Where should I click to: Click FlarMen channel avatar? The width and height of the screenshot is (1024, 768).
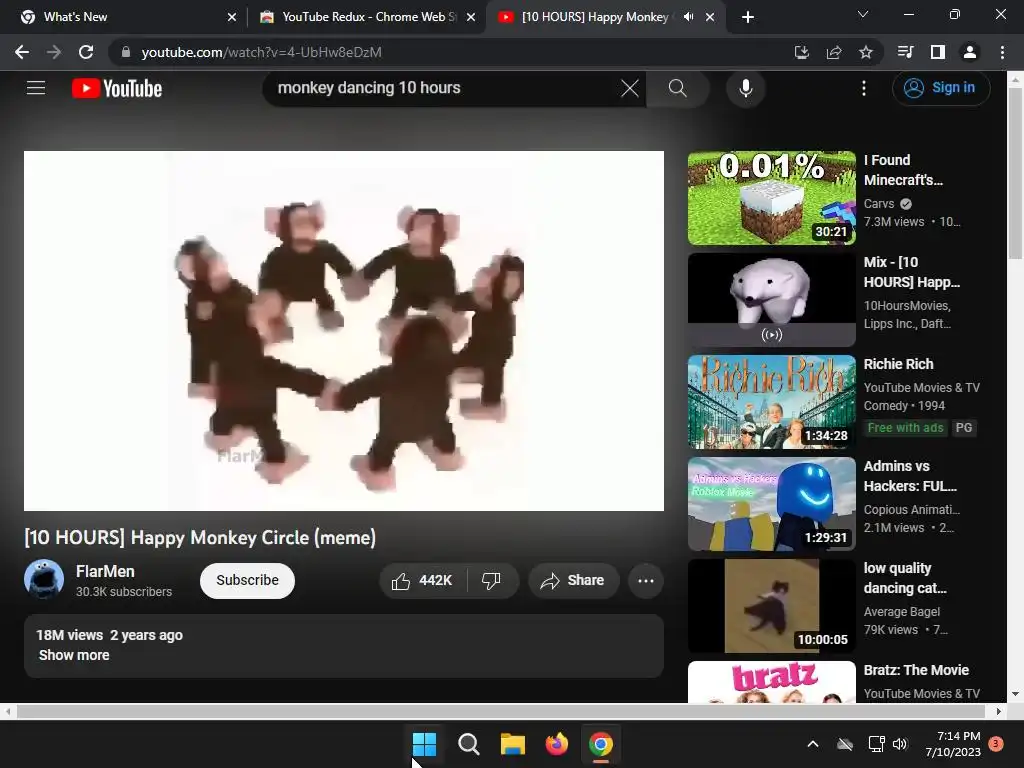point(44,579)
